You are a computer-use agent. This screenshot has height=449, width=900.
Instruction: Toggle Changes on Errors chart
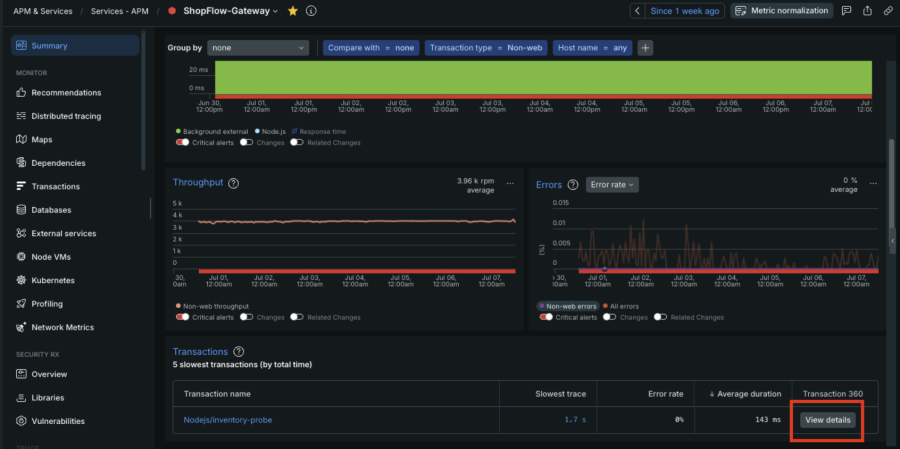point(610,317)
